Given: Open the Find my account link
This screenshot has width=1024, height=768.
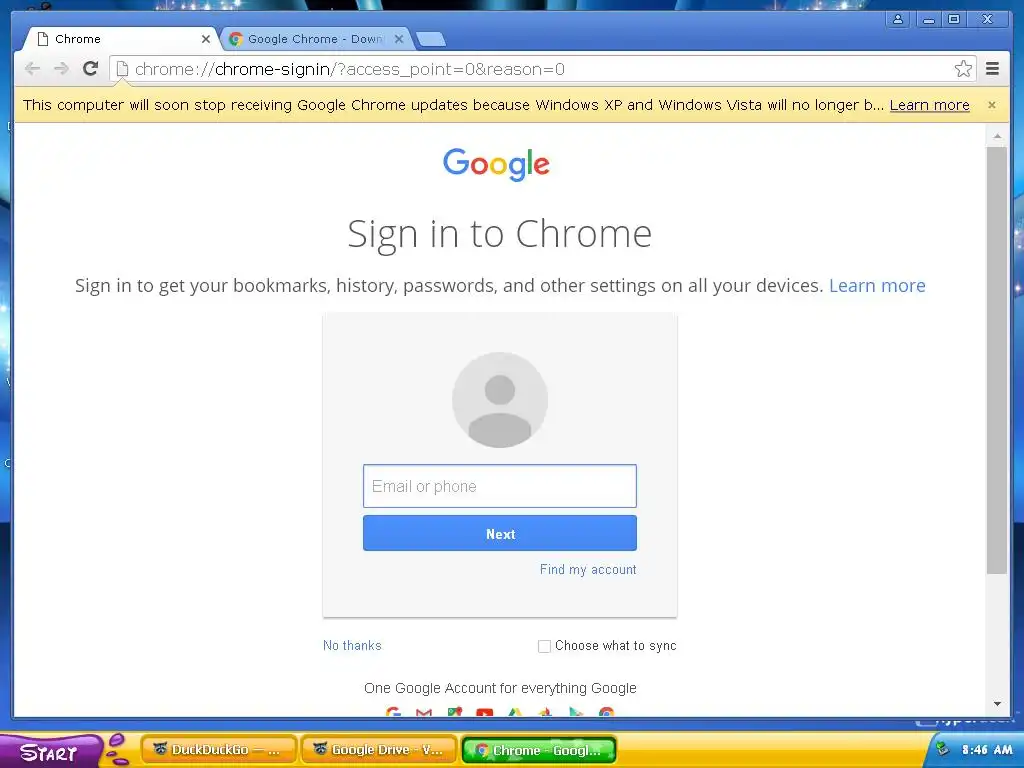Looking at the screenshot, I should coord(588,569).
